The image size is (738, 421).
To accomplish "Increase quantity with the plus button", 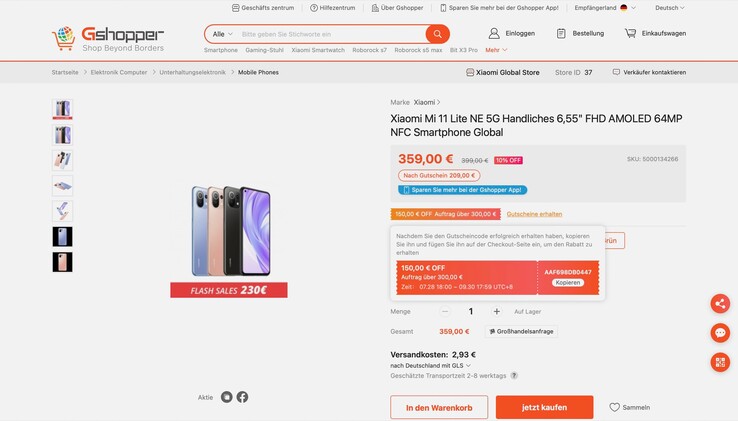I will click(x=497, y=311).
